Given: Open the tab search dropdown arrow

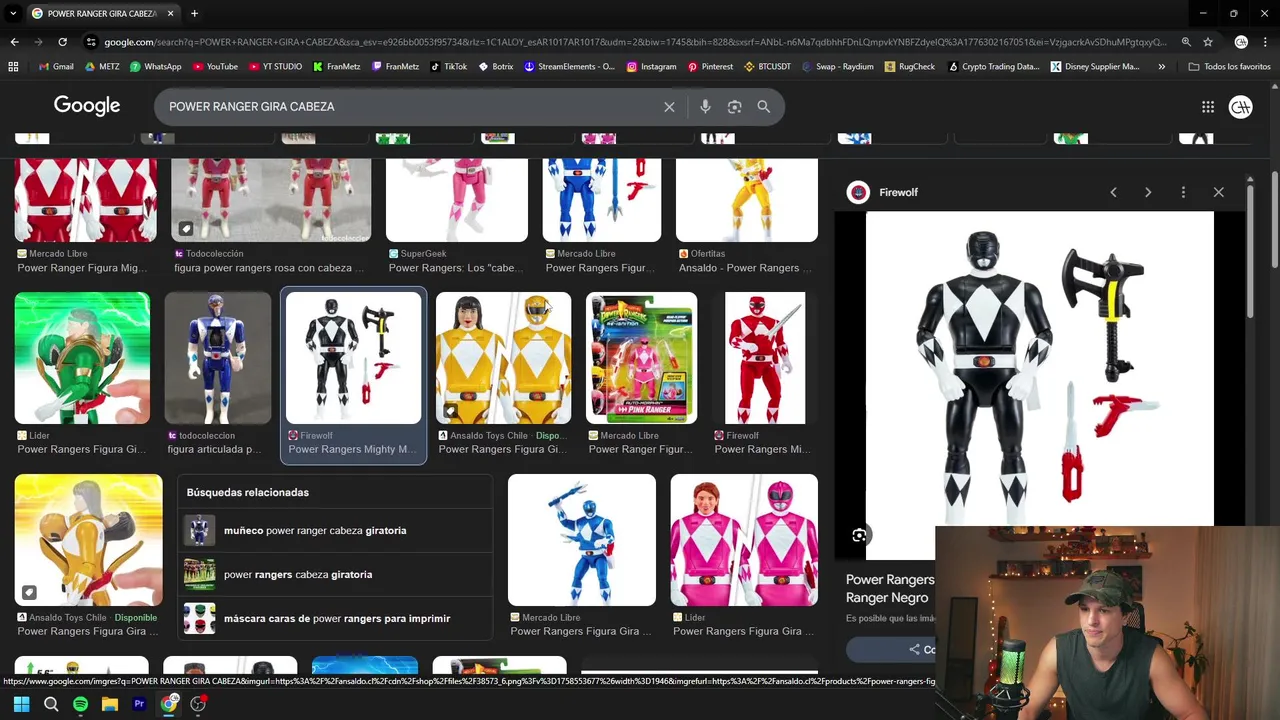Looking at the screenshot, I should pyautogui.click(x=13, y=14).
